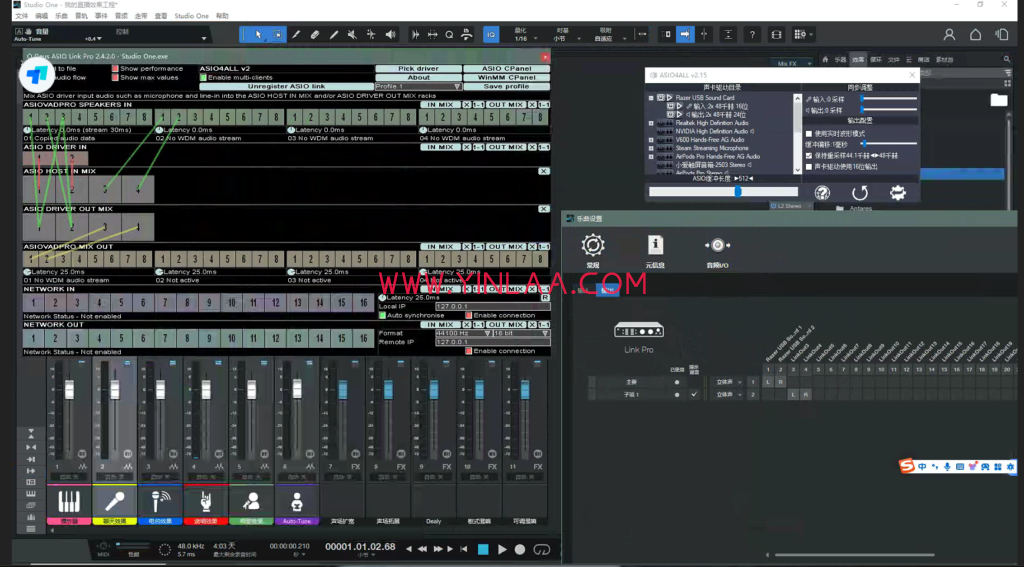Open the Profile 1 dropdown
Screen dimensions: 1024x567
coord(418,86)
